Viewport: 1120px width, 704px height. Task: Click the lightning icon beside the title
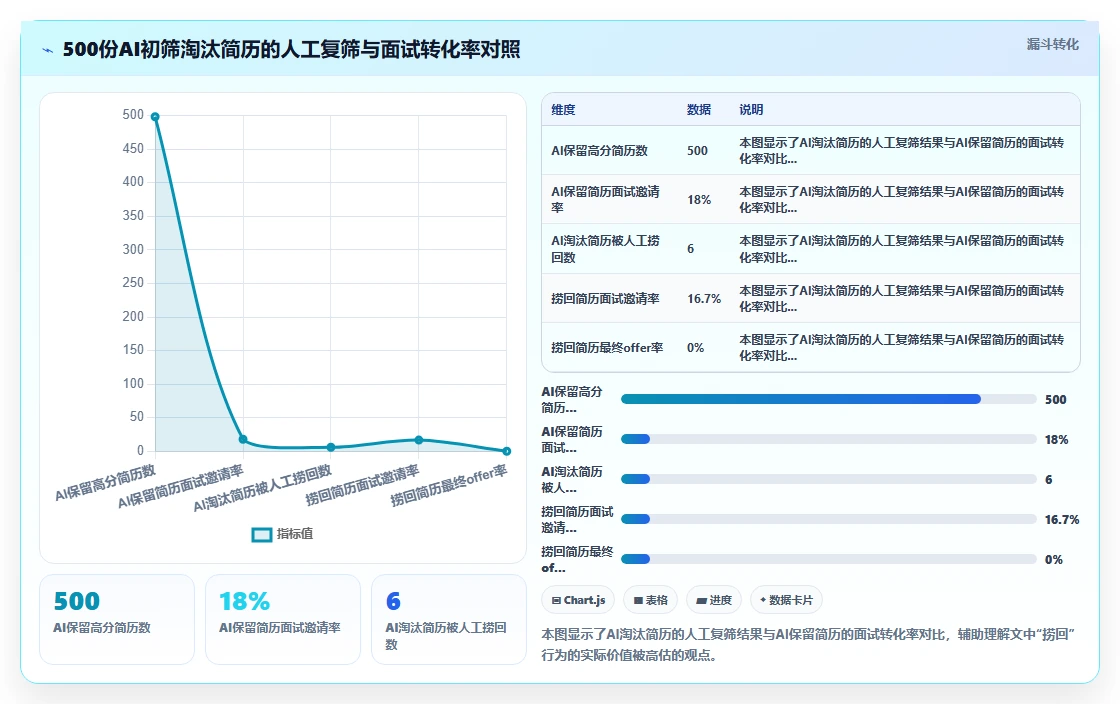pyautogui.click(x=48, y=50)
